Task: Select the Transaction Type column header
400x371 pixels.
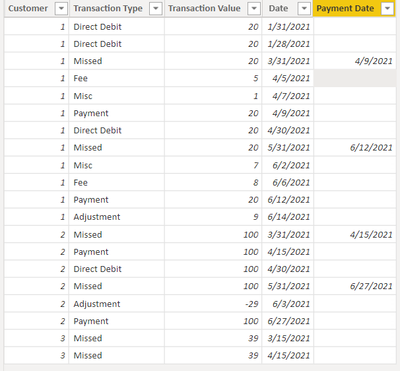Action: [x=108, y=9]
